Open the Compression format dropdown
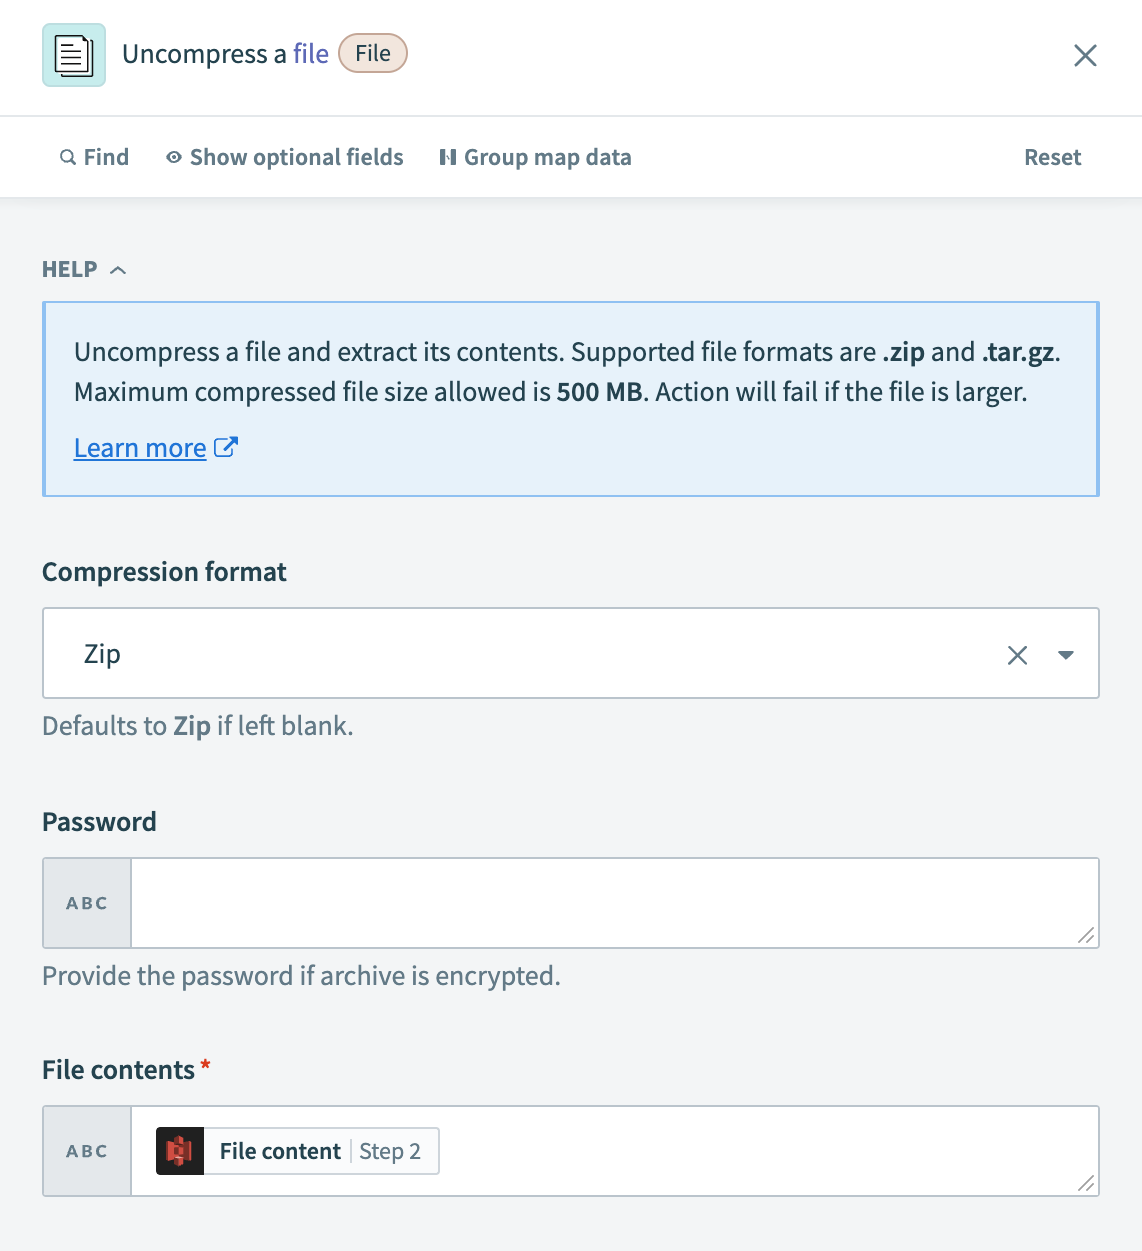Image resolution: width=1142 pixels, height=1251 pixels. coord(1066,654)
